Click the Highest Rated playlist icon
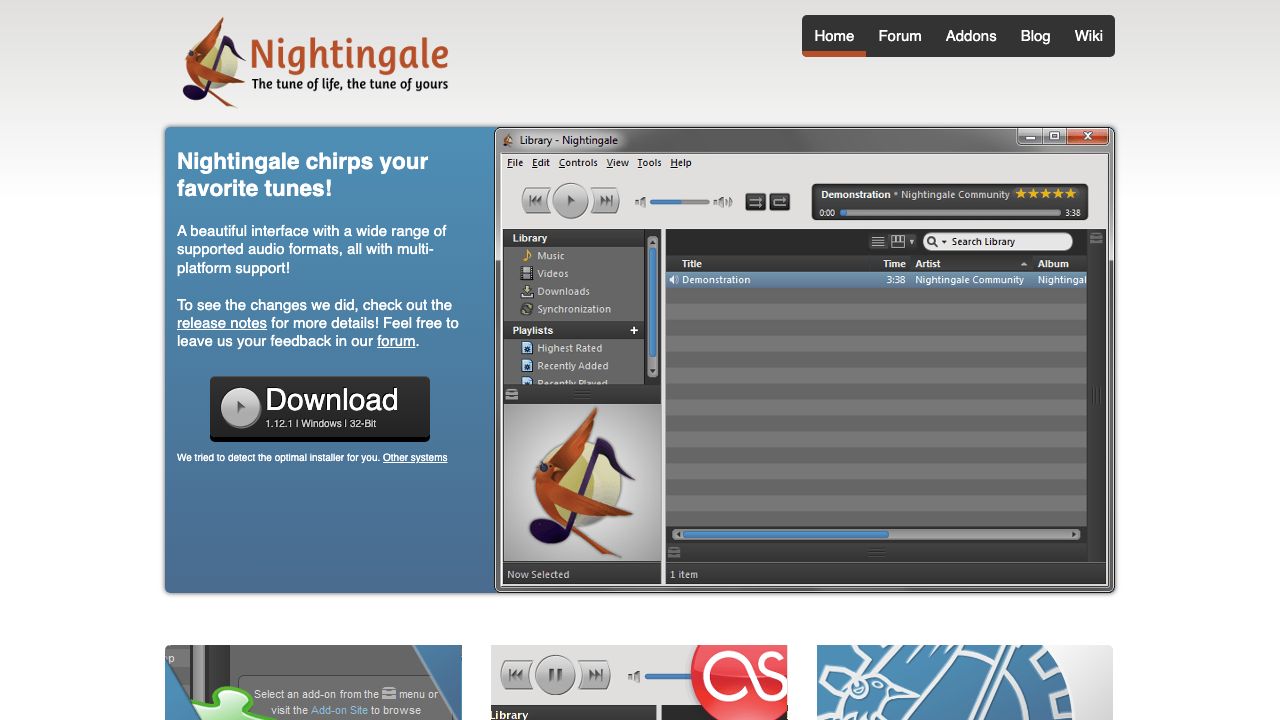 tap(527, 348)
